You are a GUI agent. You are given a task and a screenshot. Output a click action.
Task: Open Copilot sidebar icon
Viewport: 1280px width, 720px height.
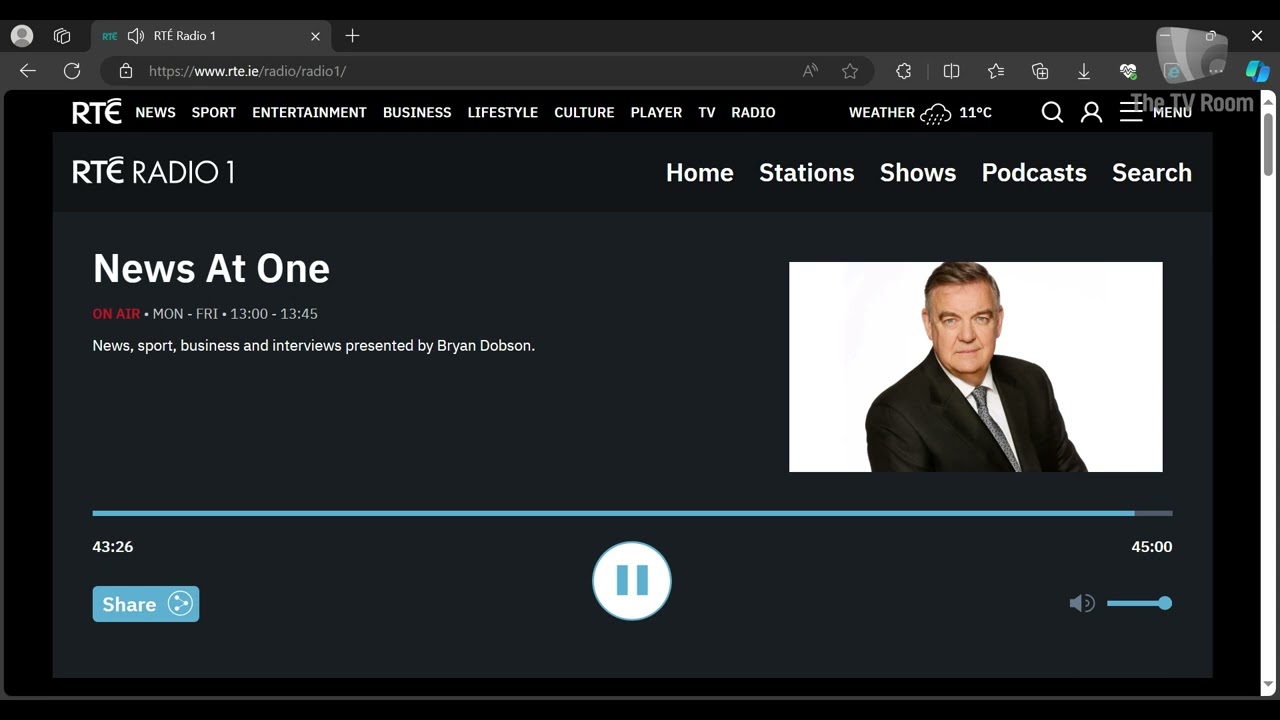1257,71
